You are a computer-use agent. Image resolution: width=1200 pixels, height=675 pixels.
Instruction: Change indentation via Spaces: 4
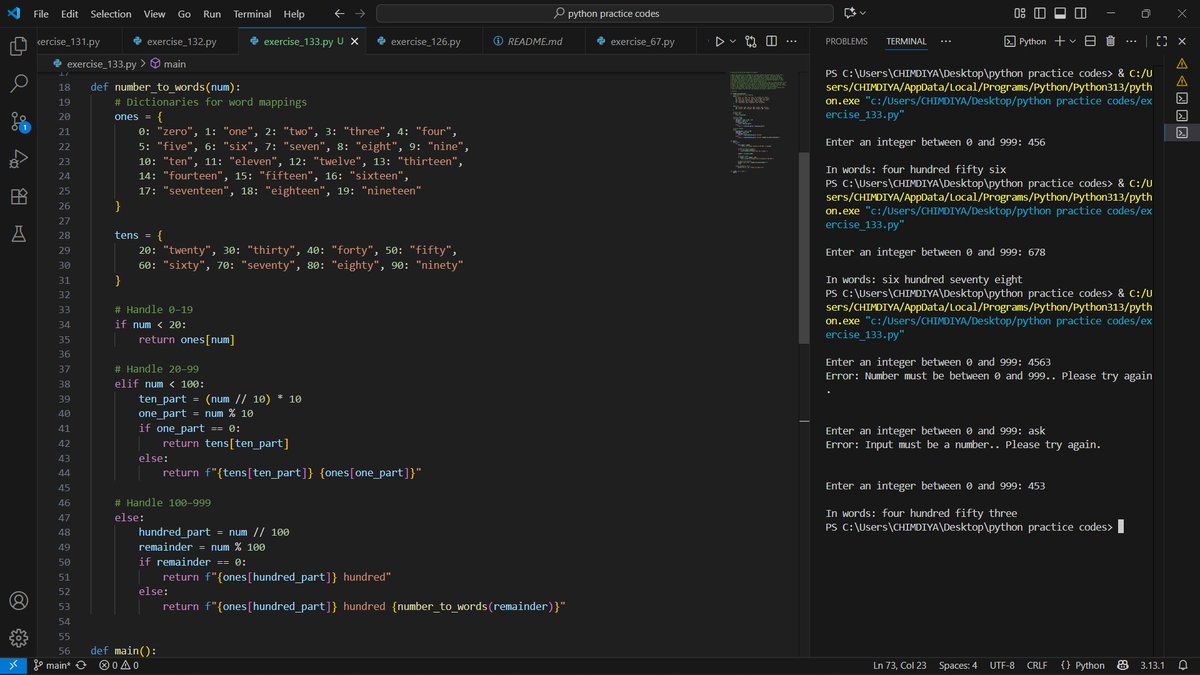(x=958, y=665)
